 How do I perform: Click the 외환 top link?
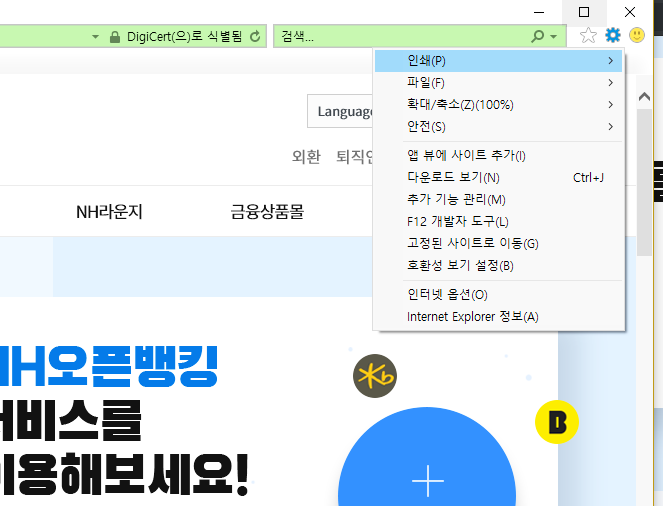pos(306,157)
